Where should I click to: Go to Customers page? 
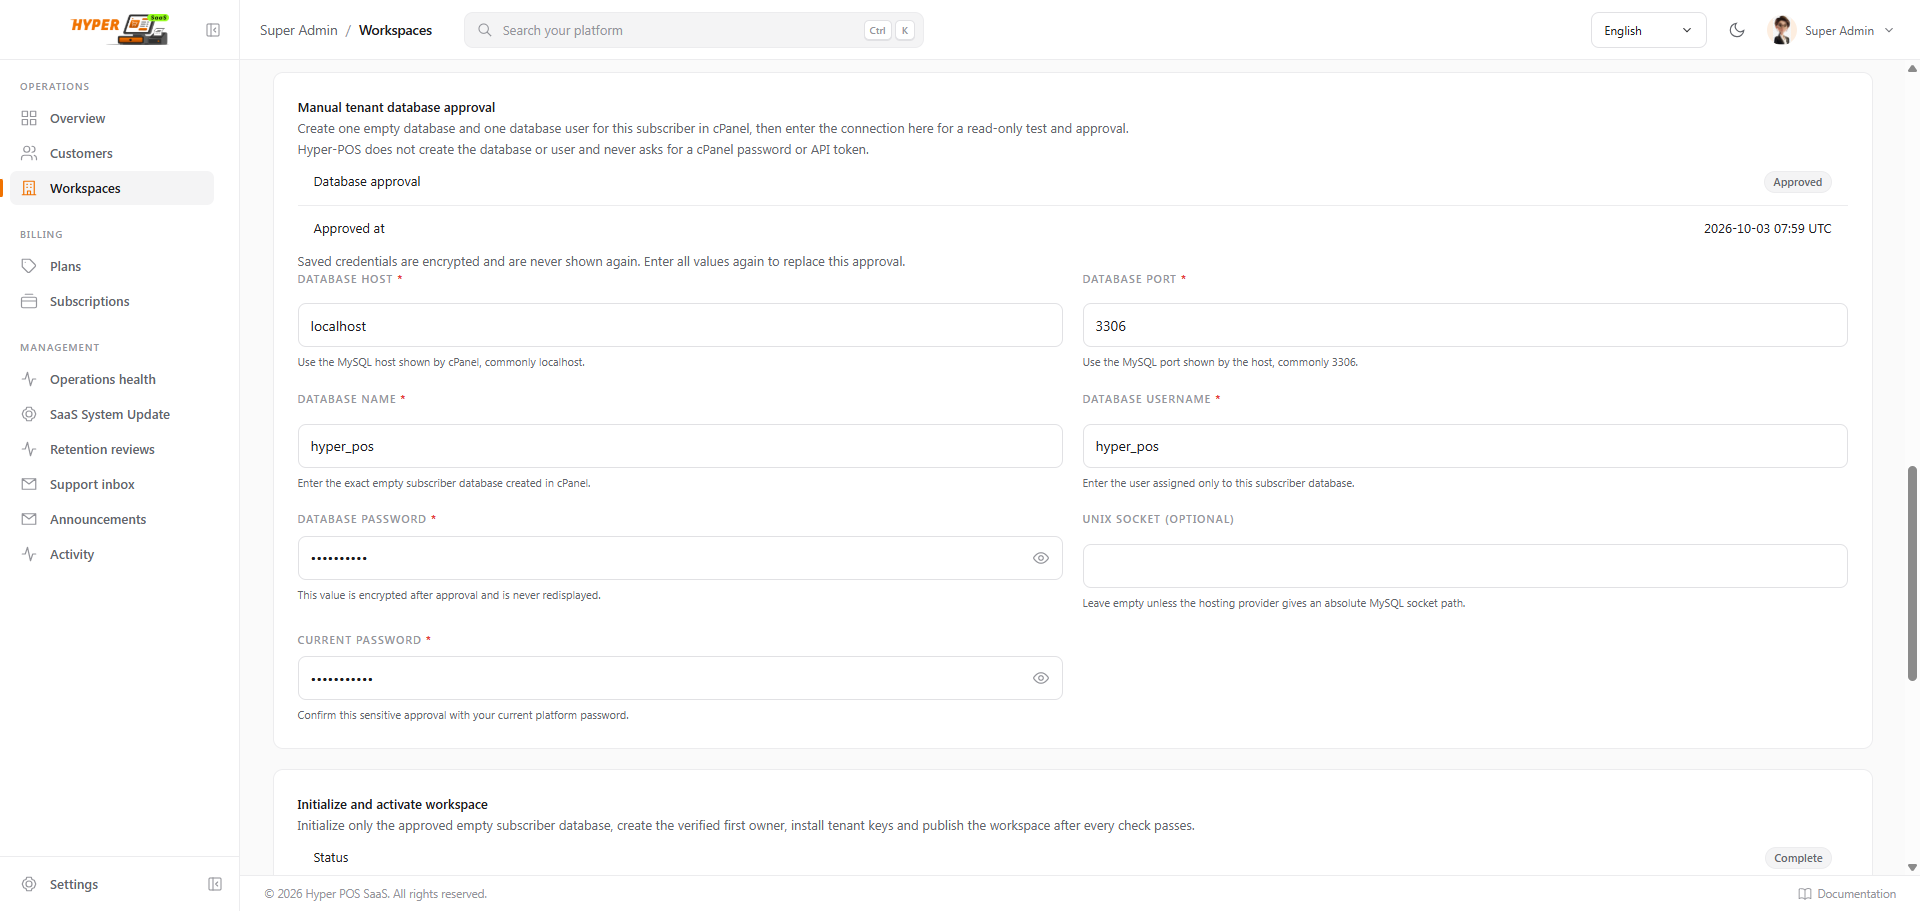pos(112,153)
